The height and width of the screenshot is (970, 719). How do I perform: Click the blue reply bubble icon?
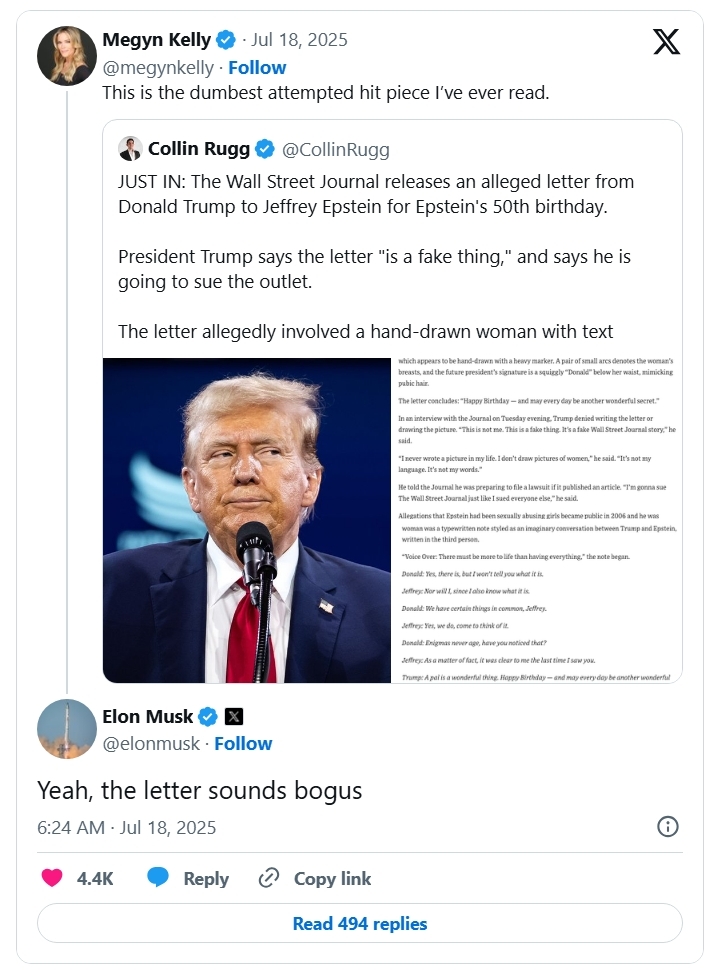click(x=158, y=877)
